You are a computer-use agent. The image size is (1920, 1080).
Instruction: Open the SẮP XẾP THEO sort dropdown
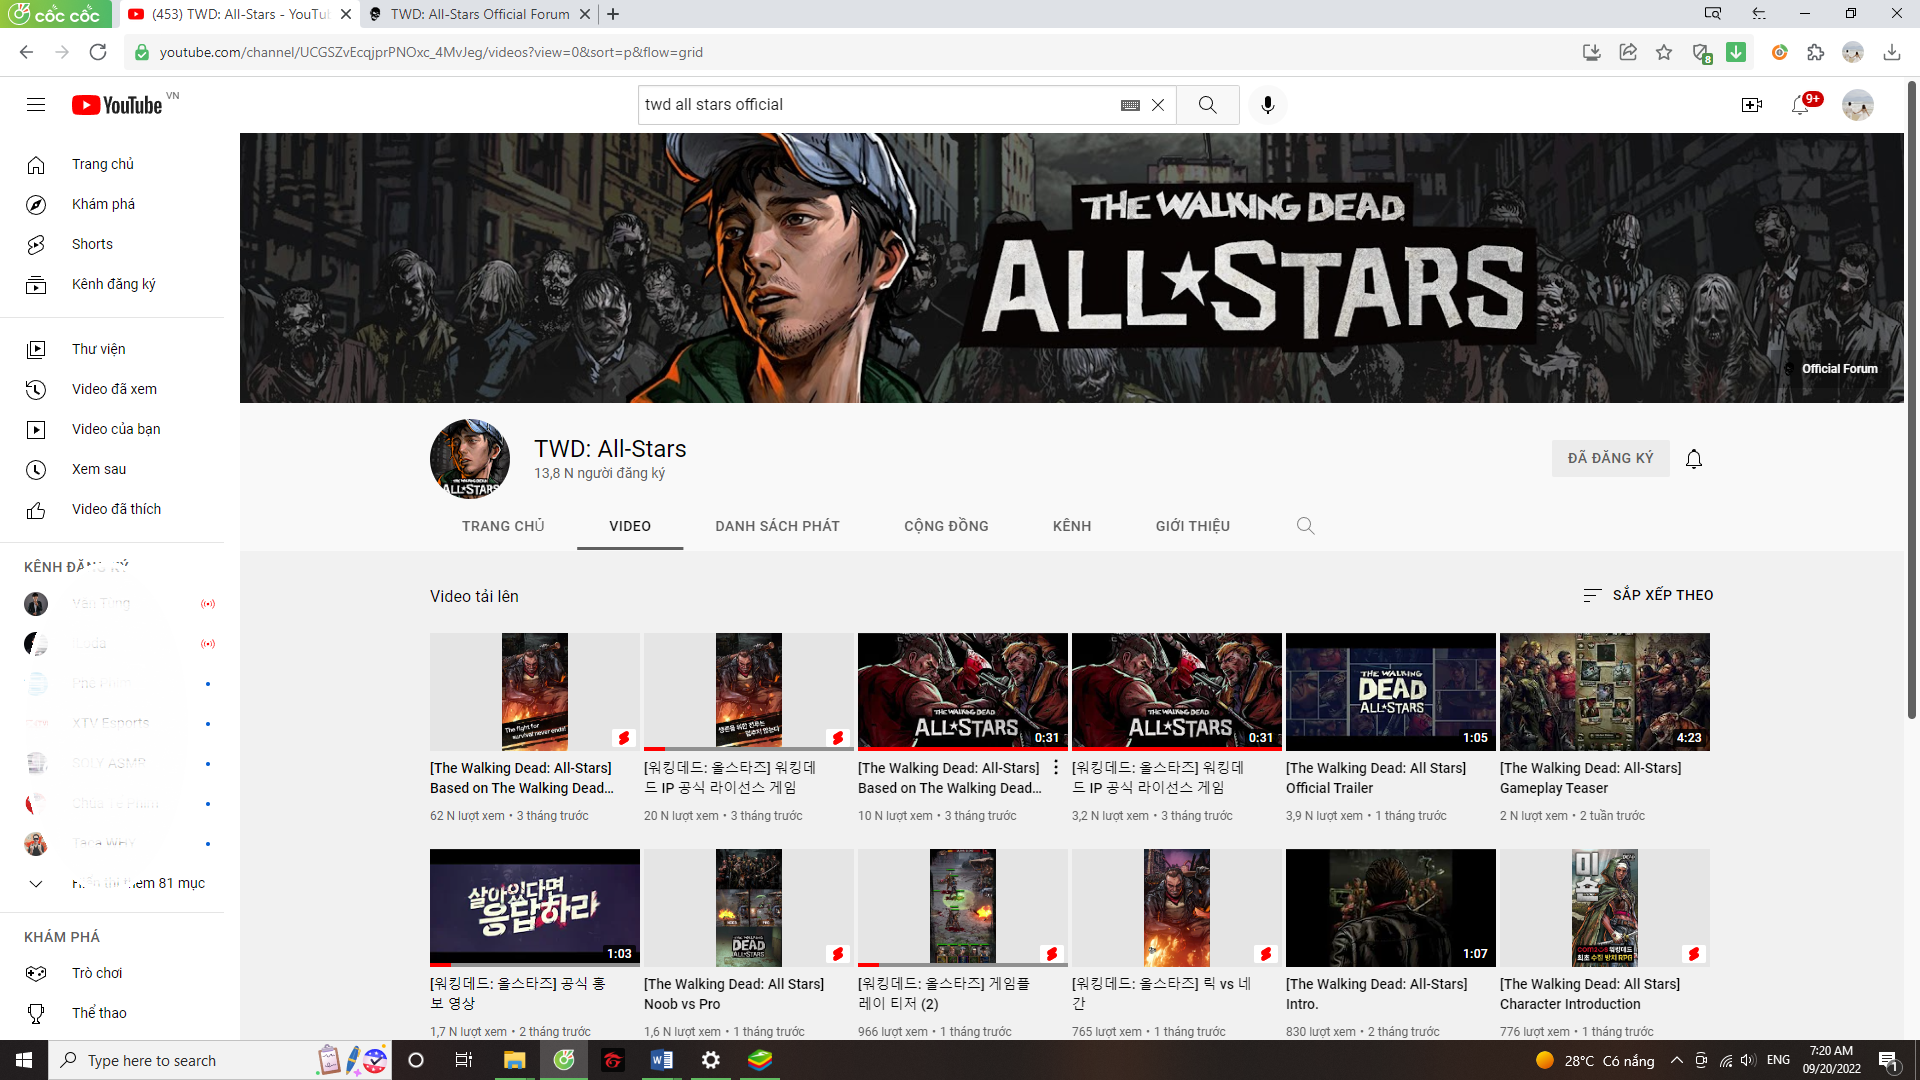(x=1648, y=595)
